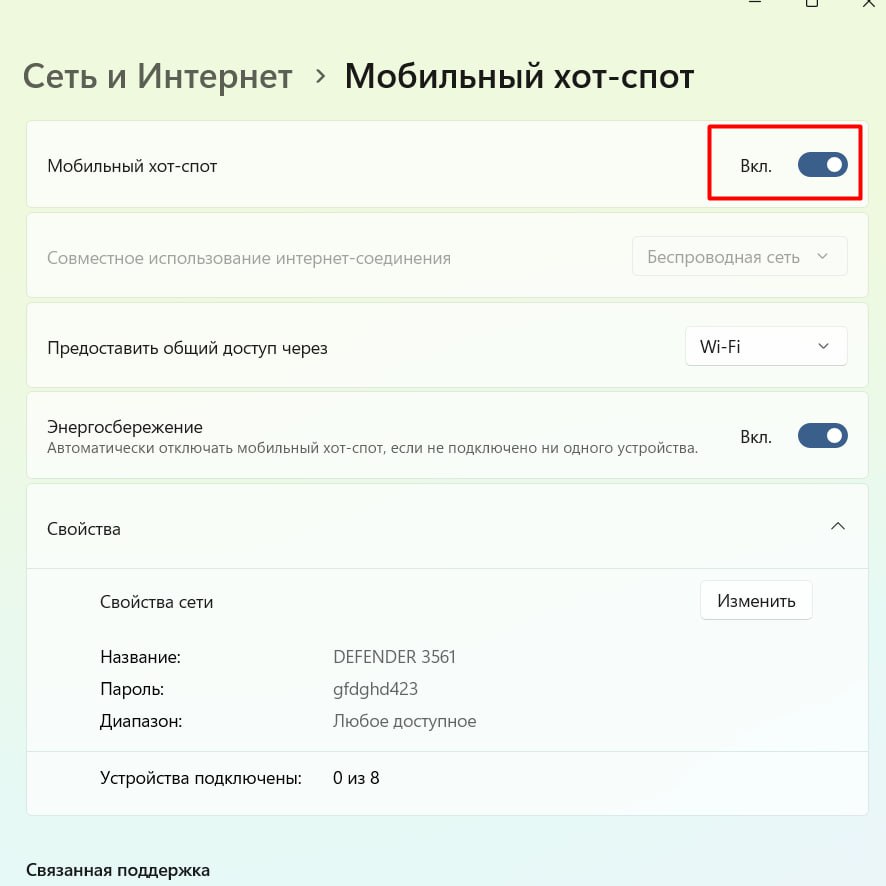Click the connected devices count 0 из 8
886x886 pixels.
click(356, 777)
